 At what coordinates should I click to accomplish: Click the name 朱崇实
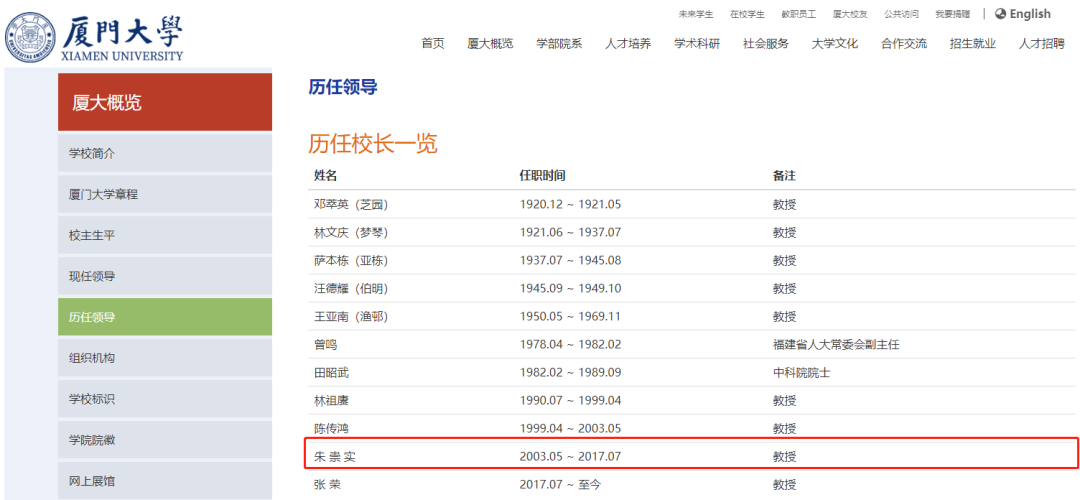click(x=334, y=457)
